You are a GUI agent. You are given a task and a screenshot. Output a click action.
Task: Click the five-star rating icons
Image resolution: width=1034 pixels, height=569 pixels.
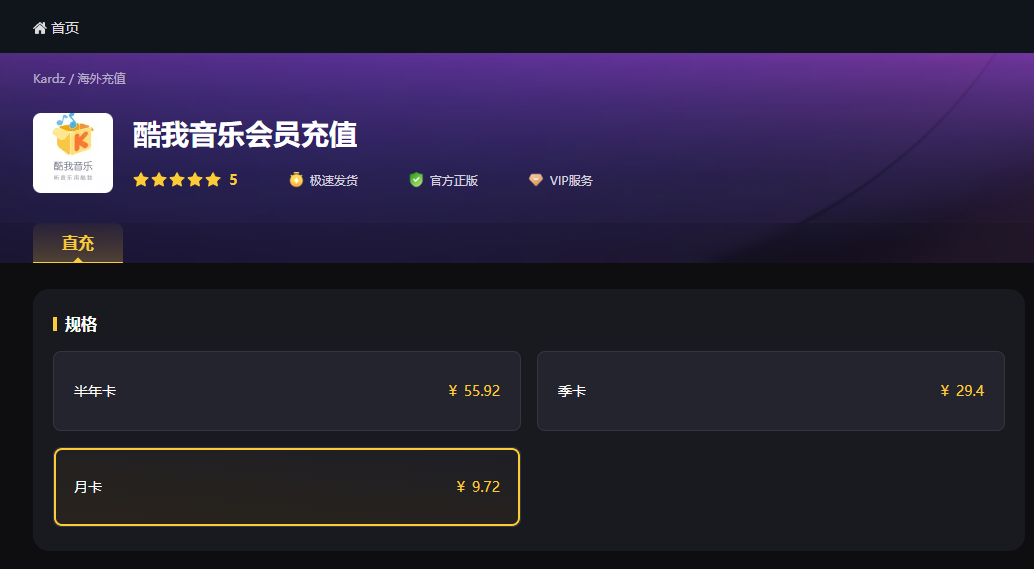pos(177,180)
